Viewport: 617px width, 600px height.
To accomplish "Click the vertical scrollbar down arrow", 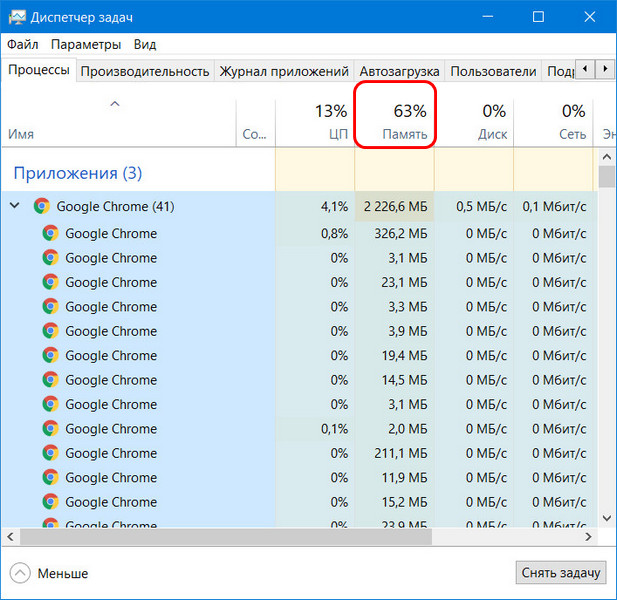I will coord(606,518).
